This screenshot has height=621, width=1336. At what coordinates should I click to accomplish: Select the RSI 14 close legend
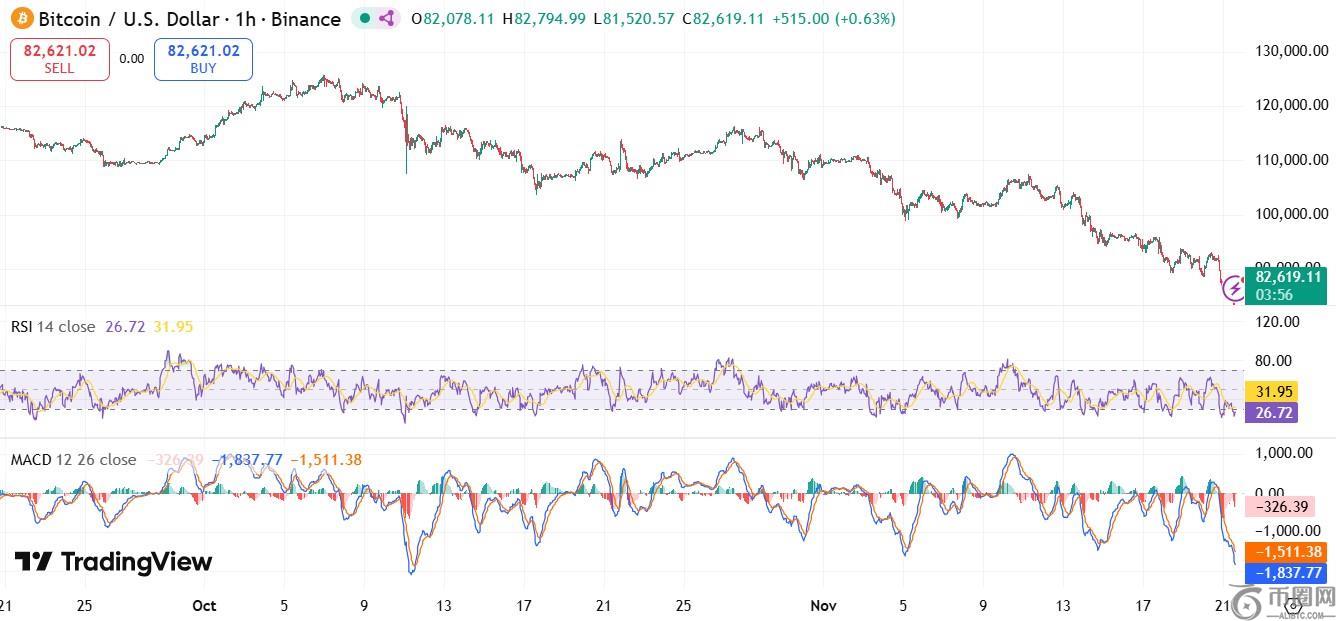point(53,327)
